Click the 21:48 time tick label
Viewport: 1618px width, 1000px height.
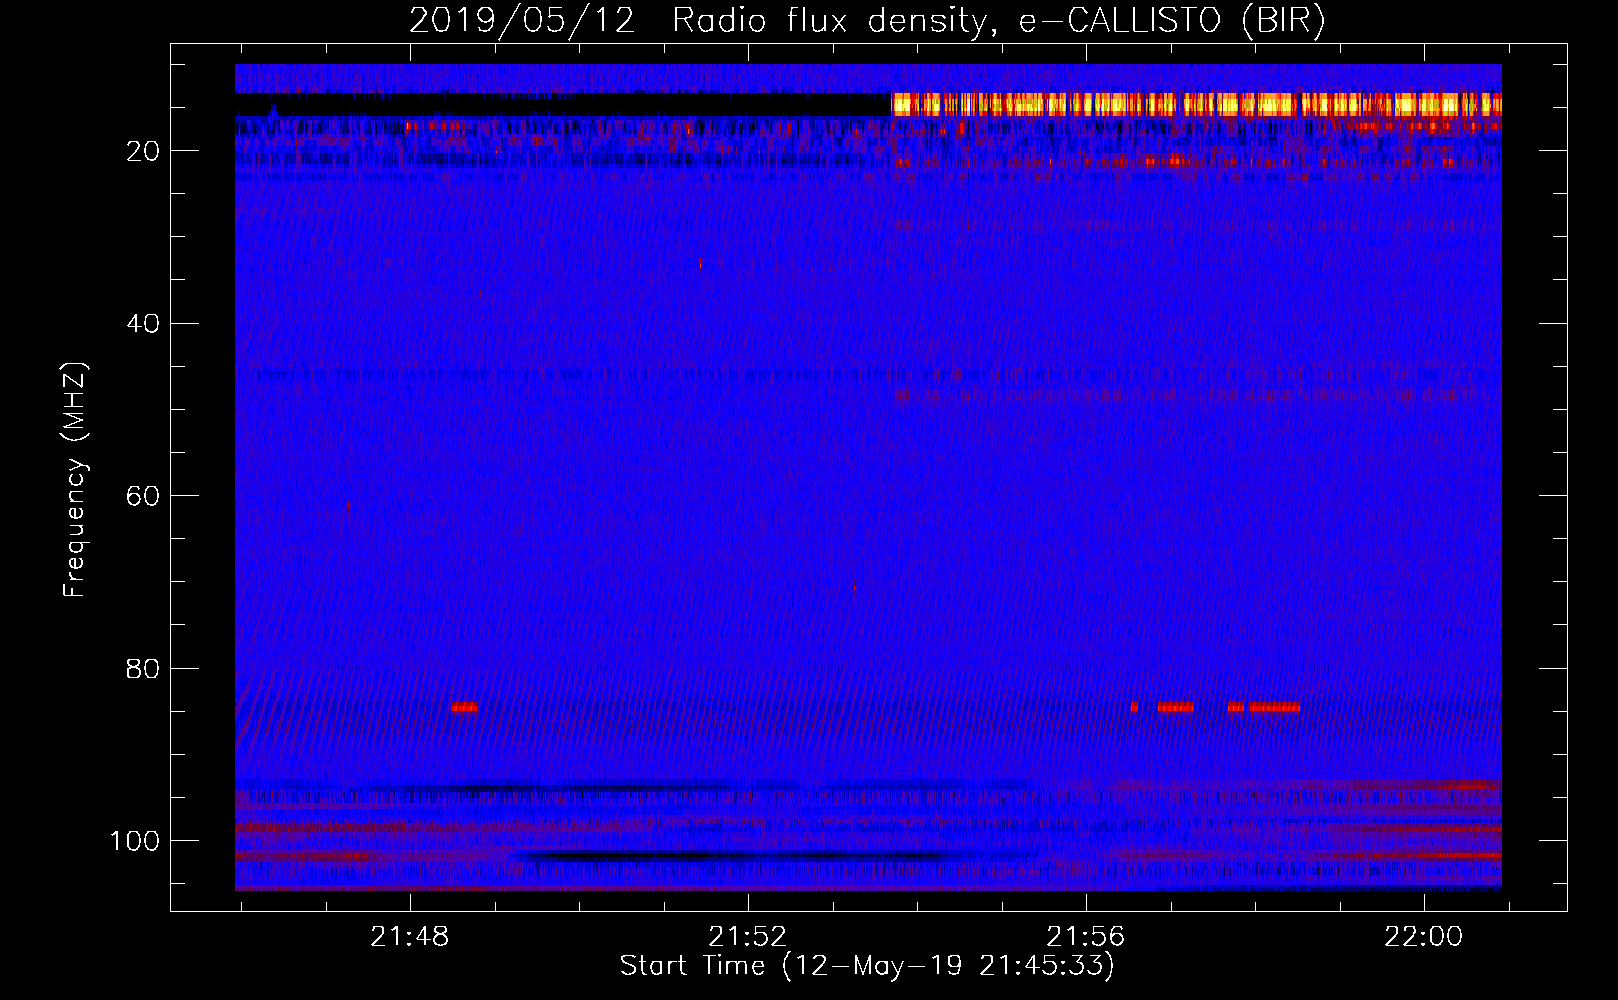click(410, 937)
